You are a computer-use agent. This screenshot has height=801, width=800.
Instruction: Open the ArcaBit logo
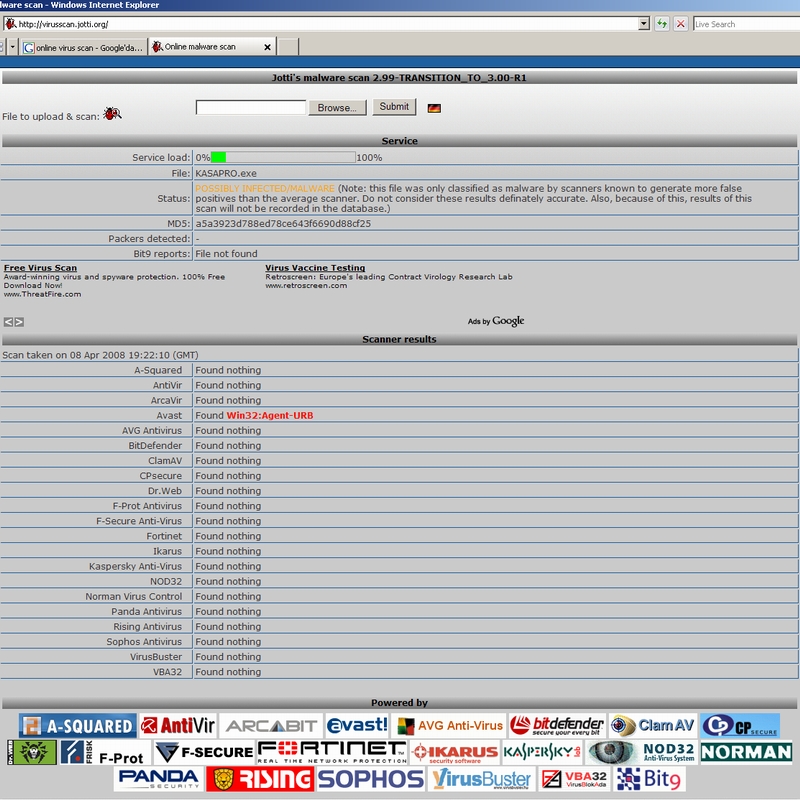click(271, 725)
